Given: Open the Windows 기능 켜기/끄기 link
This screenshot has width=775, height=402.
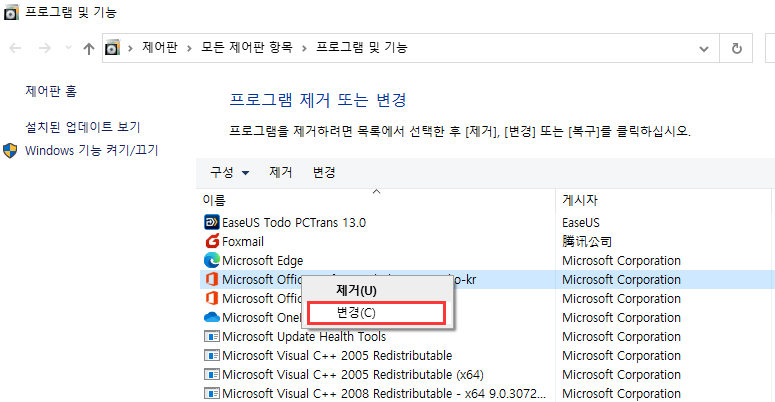Looking at the screenshot, I should point(91,150).
